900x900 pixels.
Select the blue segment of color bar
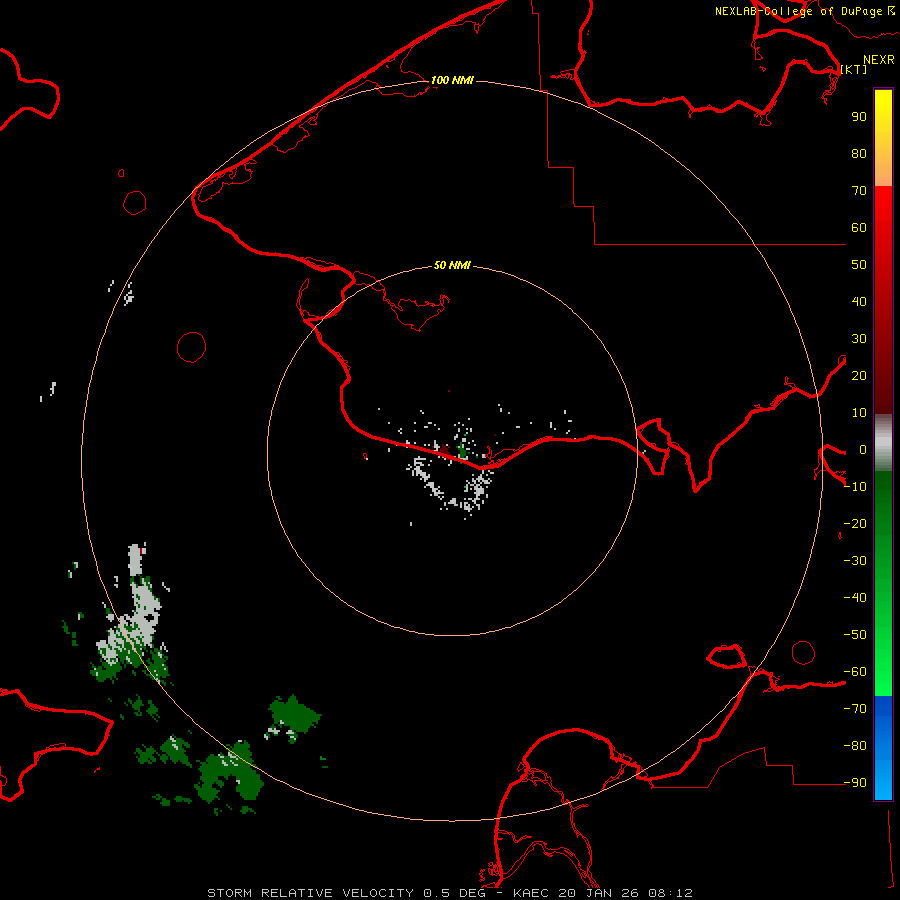tap(883, 748)
